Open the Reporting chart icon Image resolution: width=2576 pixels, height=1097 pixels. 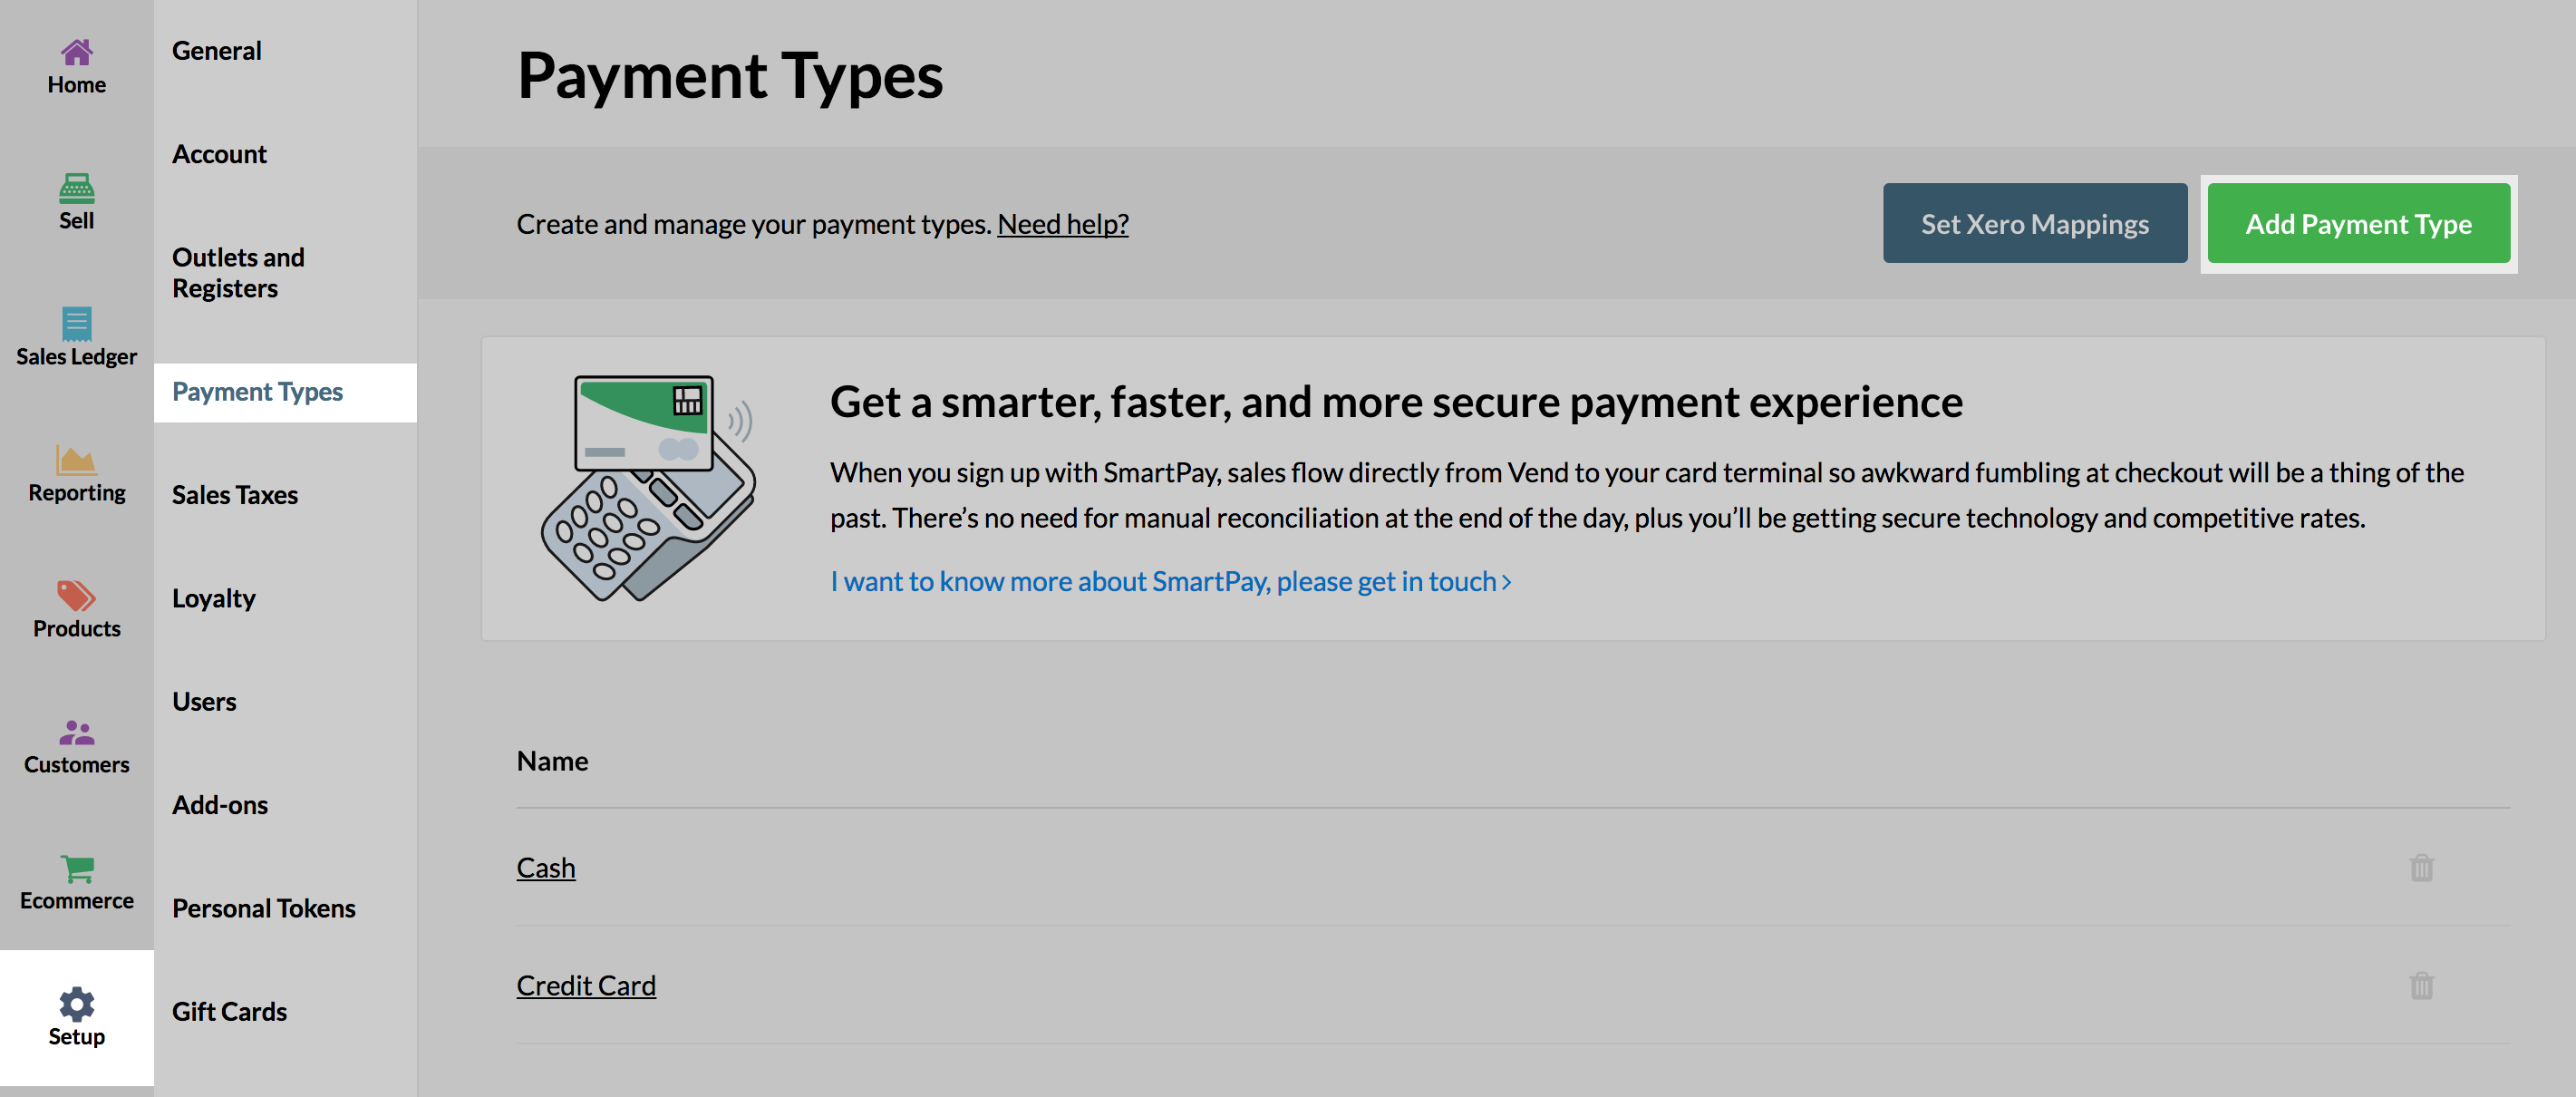pos(76,459)
